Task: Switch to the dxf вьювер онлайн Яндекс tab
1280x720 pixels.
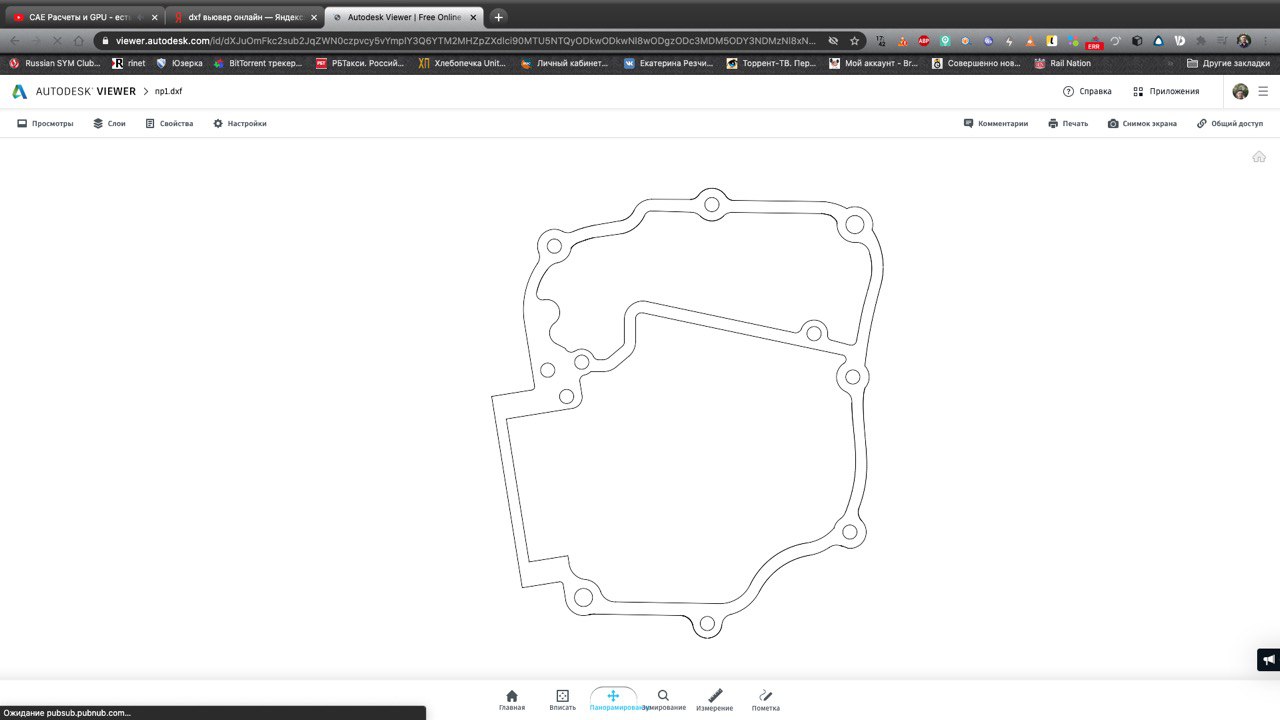Action: click(243, 17)
